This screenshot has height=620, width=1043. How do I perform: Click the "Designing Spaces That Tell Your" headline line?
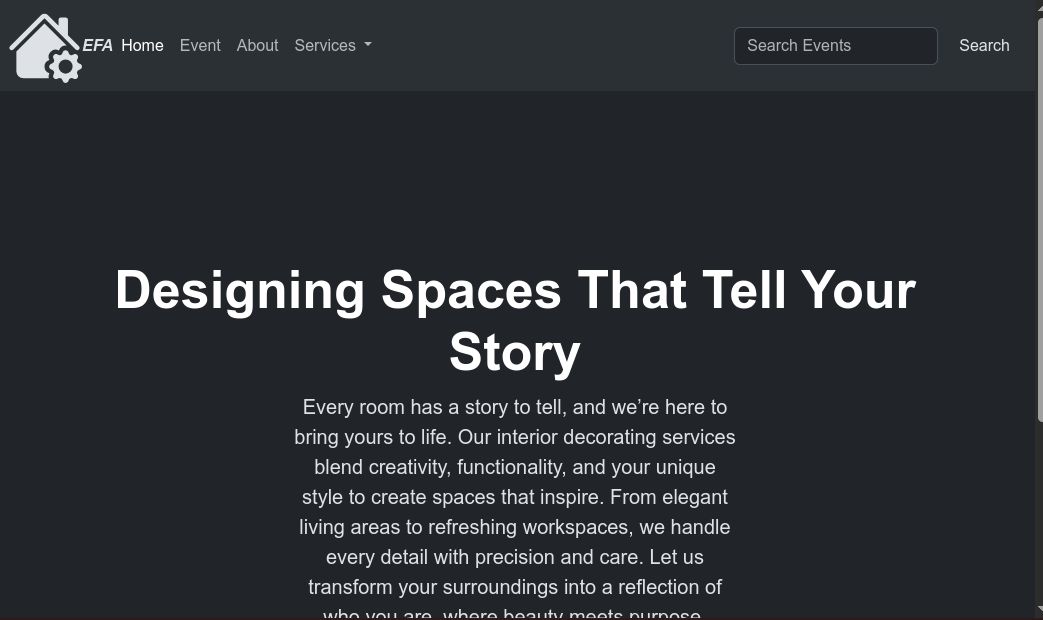point(515,290)
